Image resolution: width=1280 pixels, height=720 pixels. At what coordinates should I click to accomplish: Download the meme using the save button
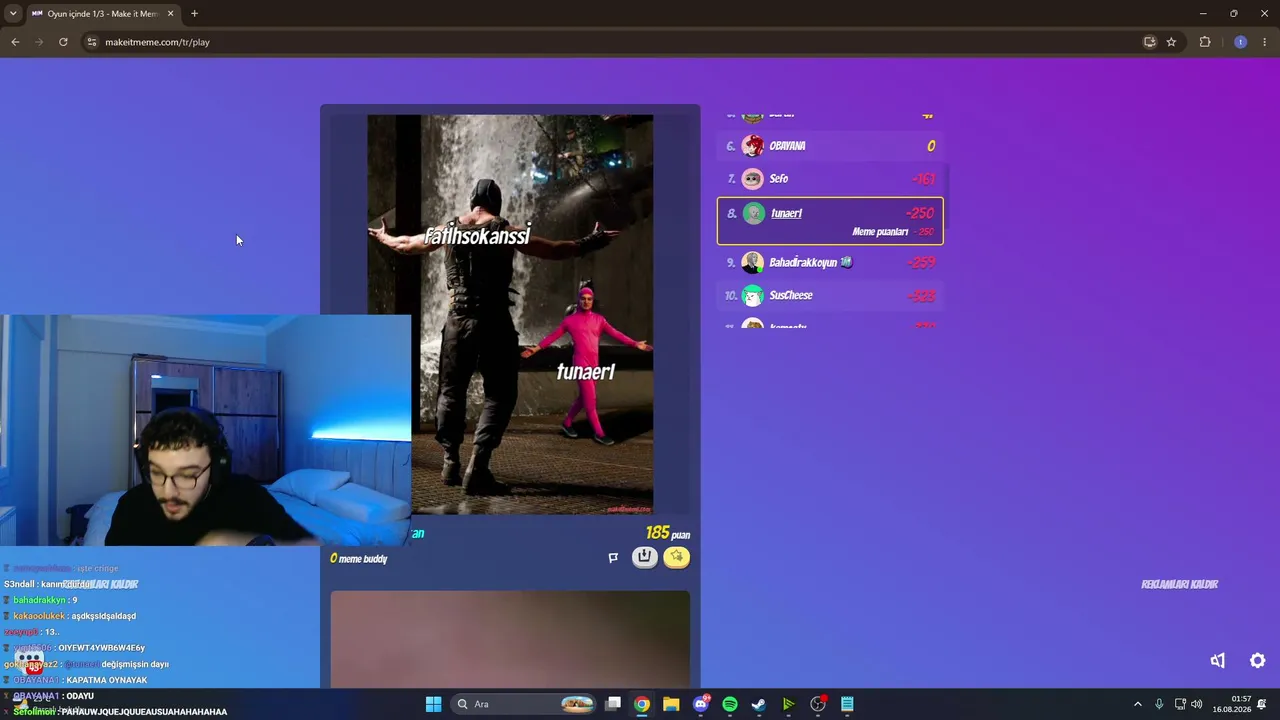pos(645,557)
